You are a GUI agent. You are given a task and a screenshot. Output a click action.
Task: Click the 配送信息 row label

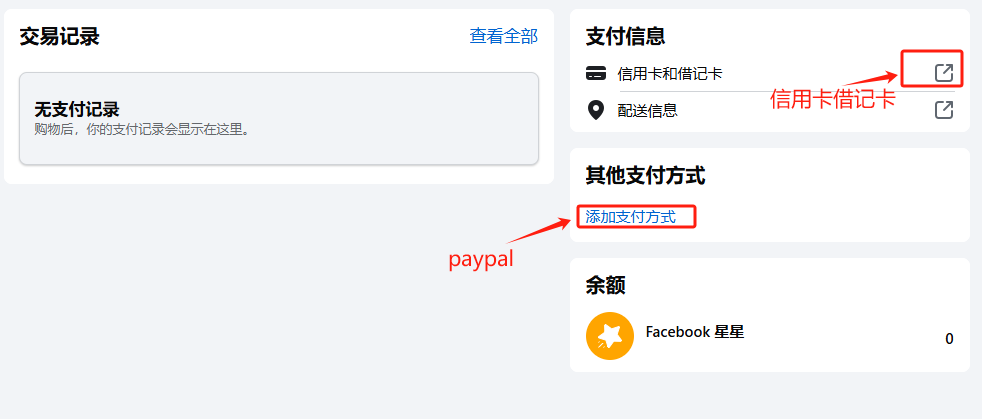[x=648, y=111]
